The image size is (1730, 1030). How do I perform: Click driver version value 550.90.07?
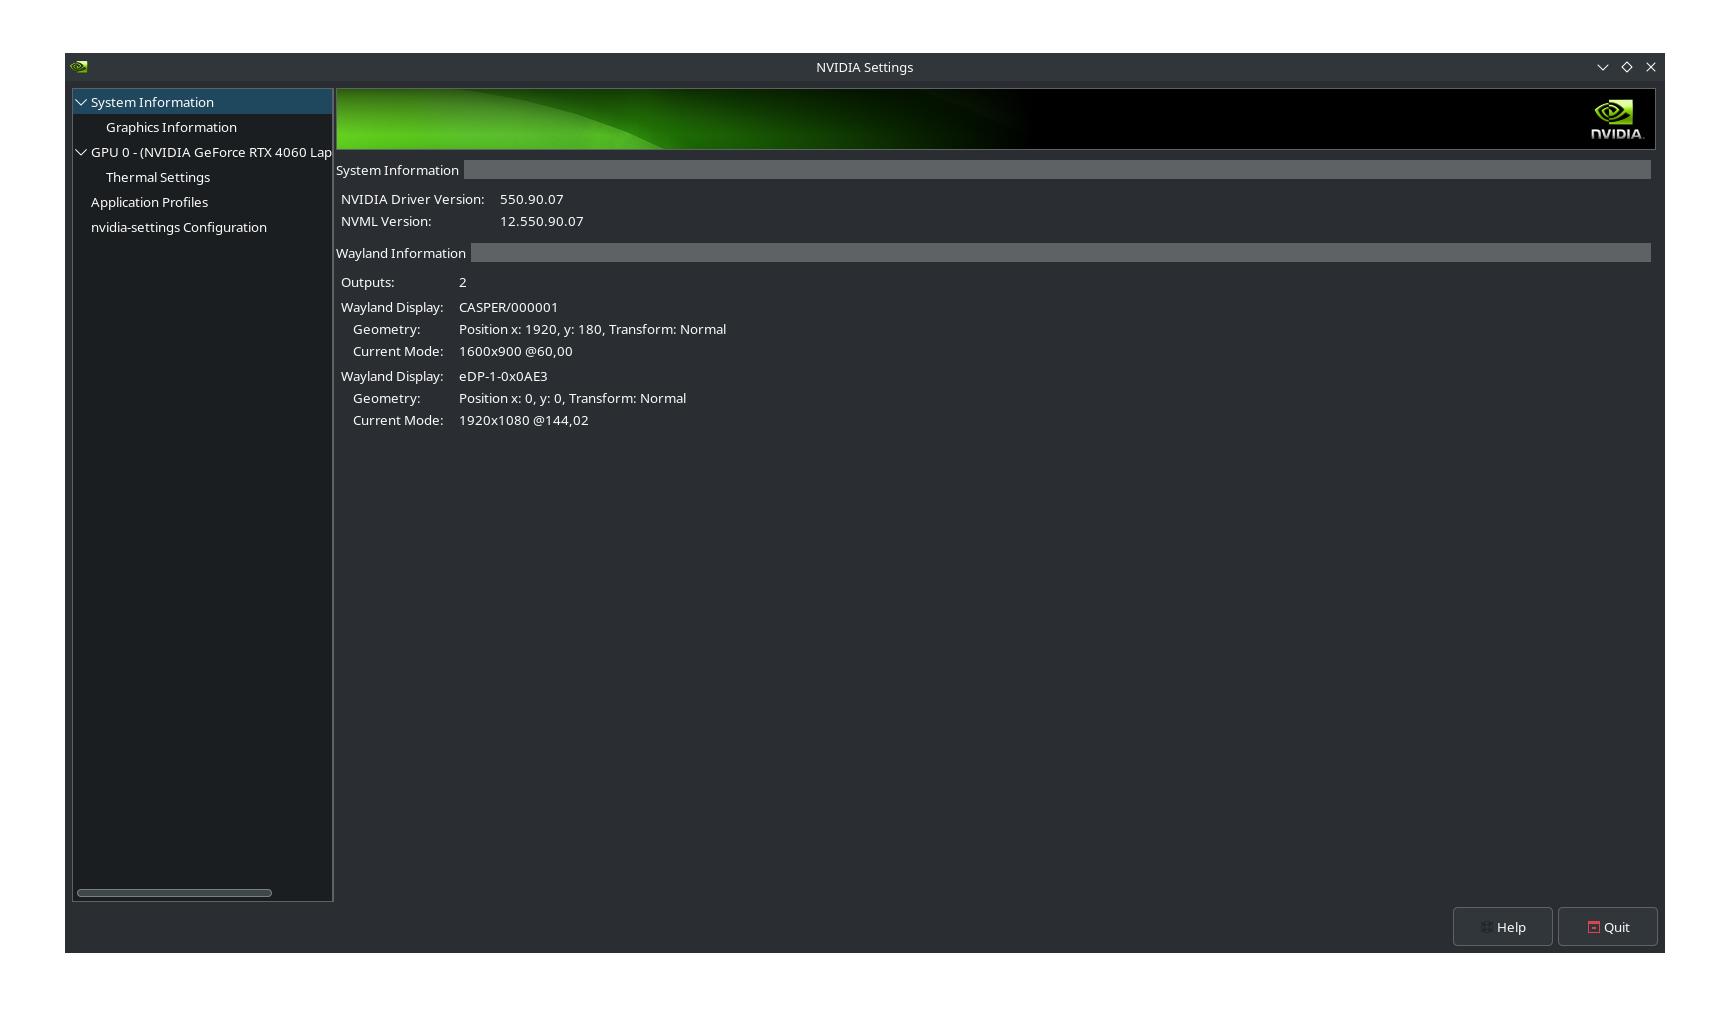pyautogui.click(x=532, y=199)
